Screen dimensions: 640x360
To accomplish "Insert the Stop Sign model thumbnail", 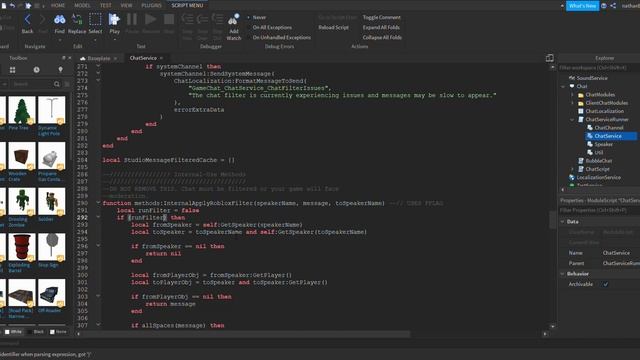I will click(51, 247).
